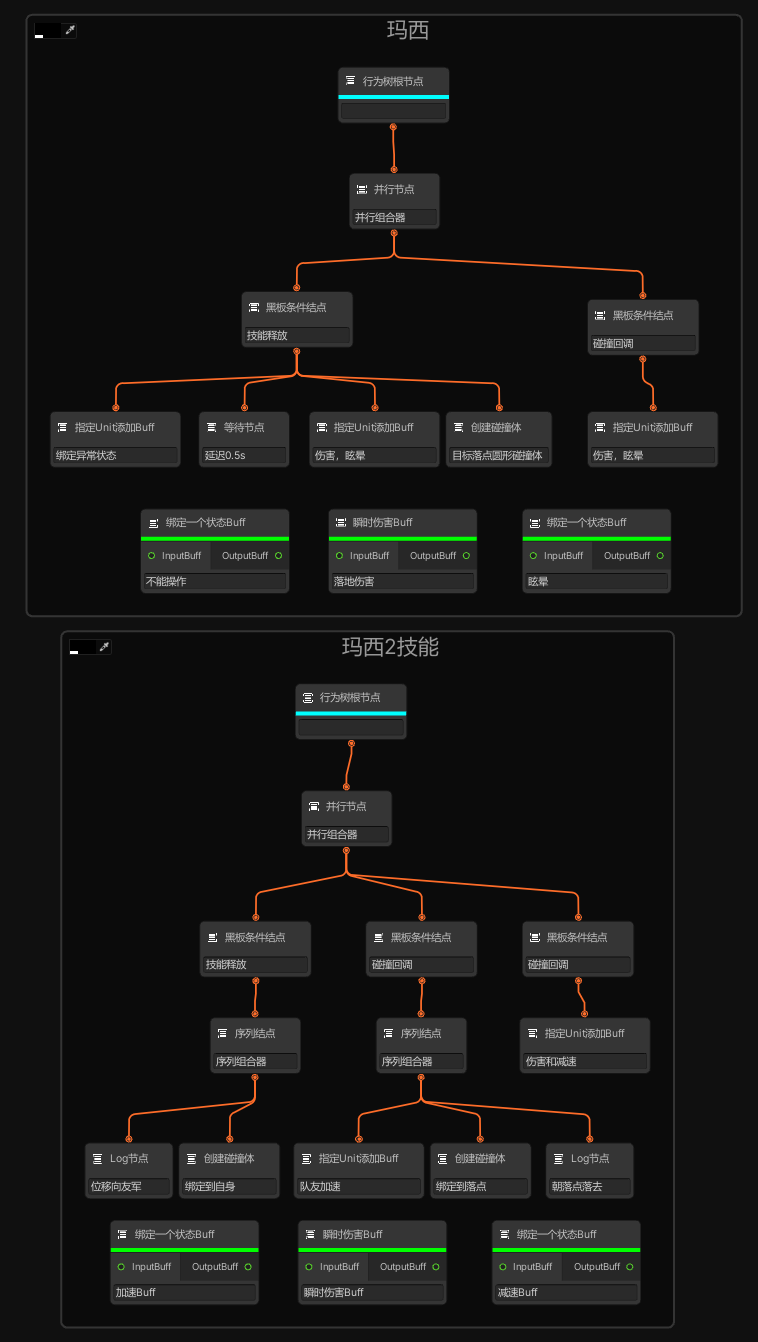This screenshot has height=1342, width=758.
Task: Click the 伤害和减速 description field
Action: (585, 1061)
